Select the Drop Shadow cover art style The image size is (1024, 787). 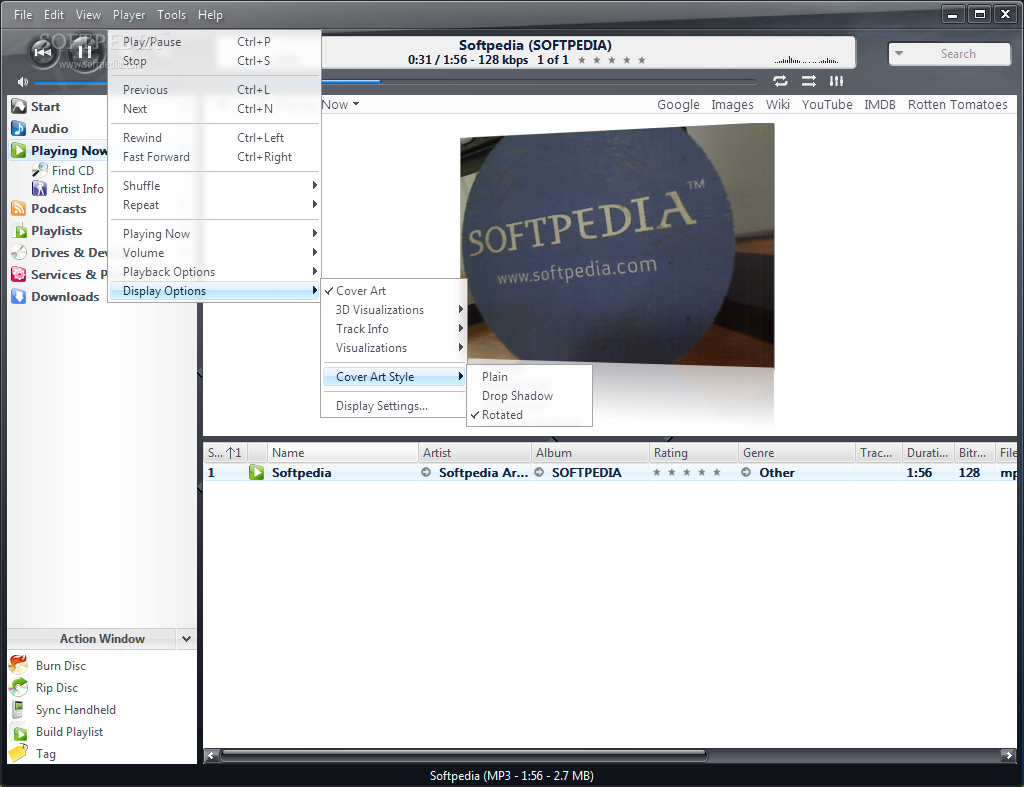[x=530, y=396]
